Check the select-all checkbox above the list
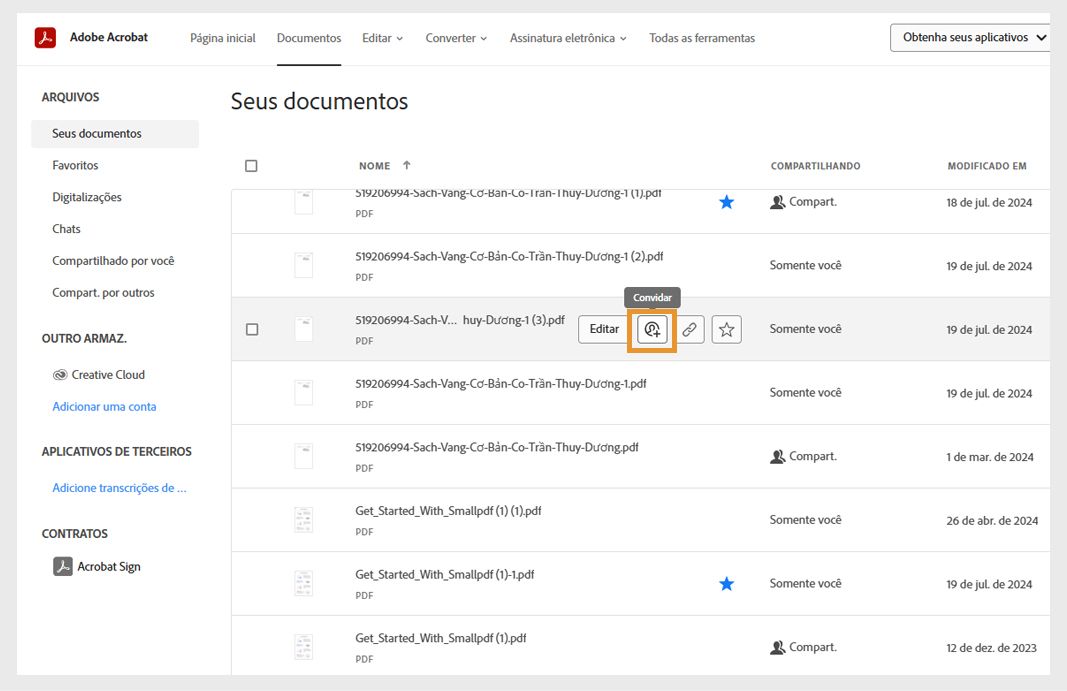1067x691 pixels. click(x=253, y=165)
